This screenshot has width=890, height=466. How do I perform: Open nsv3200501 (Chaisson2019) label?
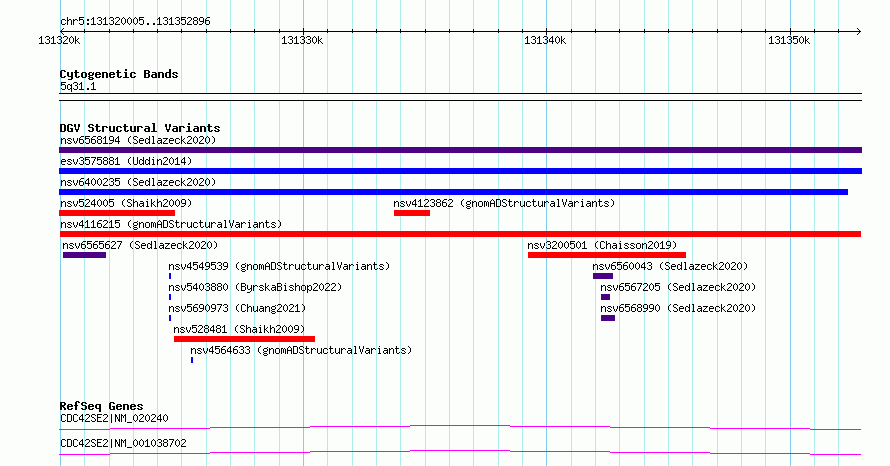(x=602, y=245)
